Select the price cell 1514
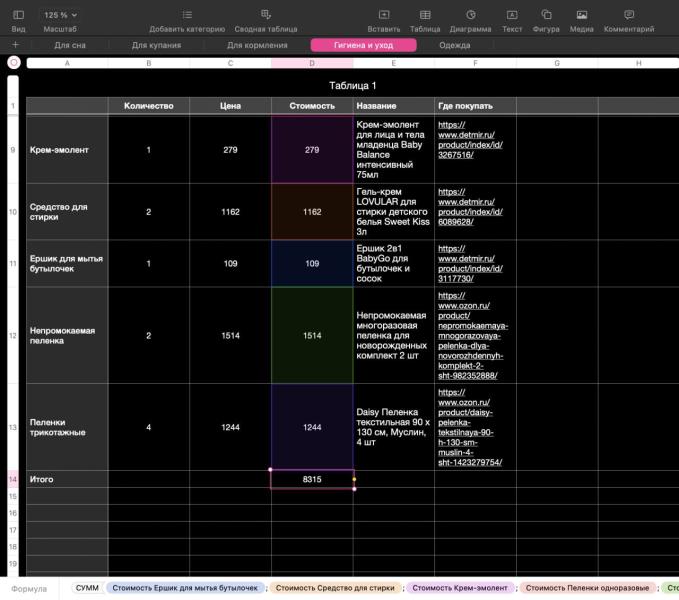 pyautogui.click(x=230, y=335)
